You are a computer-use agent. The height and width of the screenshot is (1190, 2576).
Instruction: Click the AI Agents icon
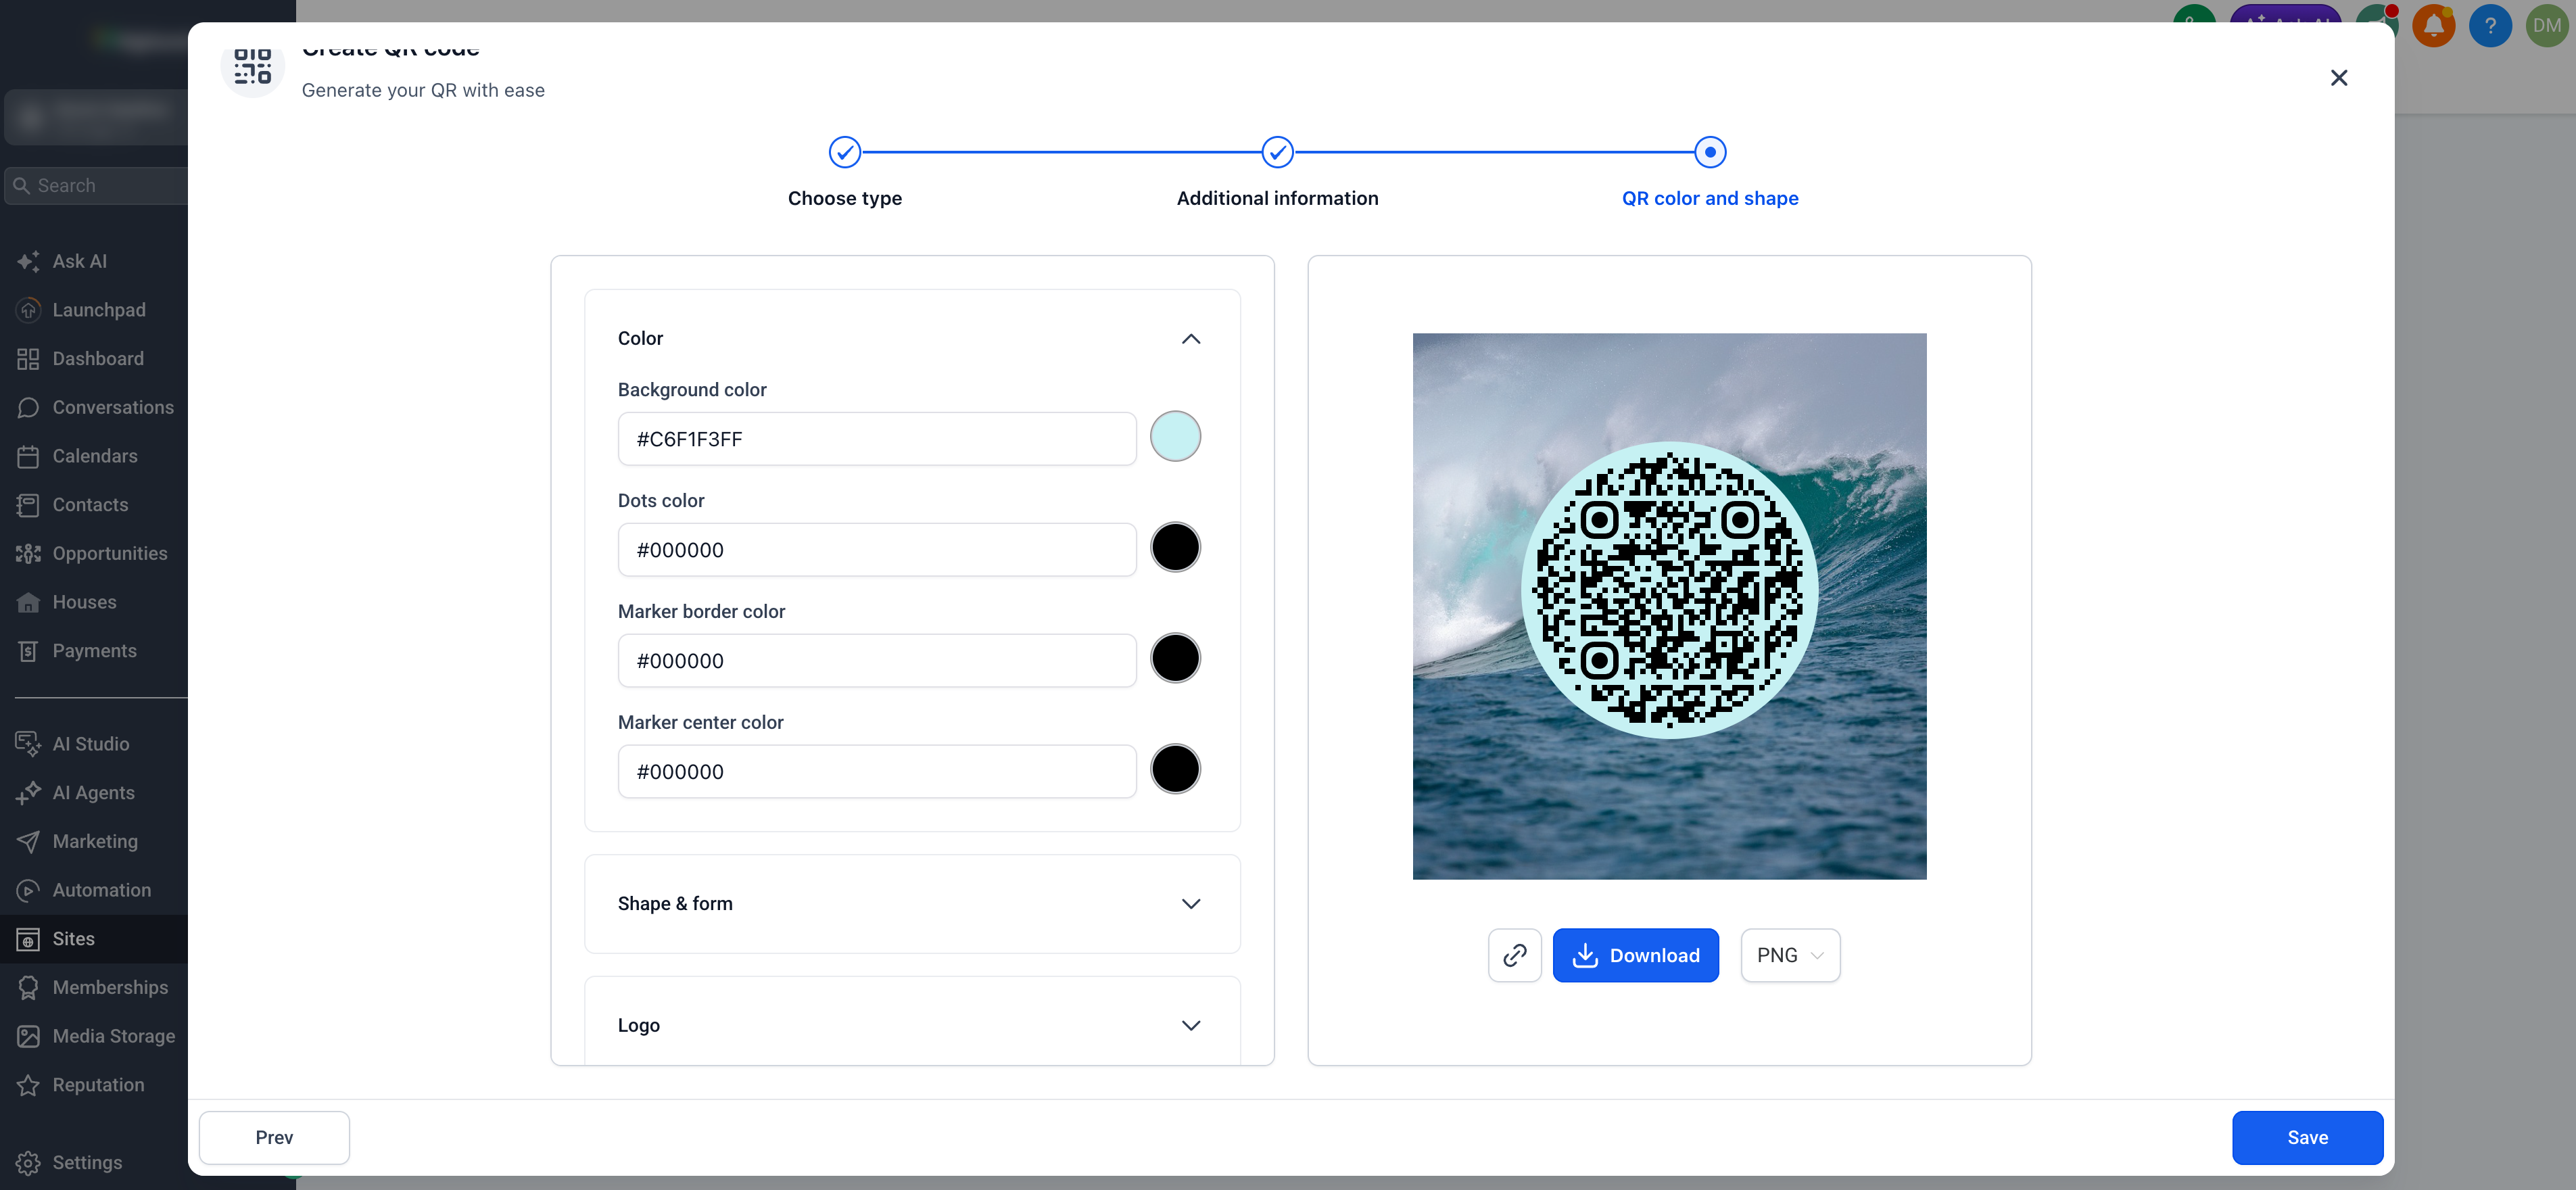[x=28, y=793]
